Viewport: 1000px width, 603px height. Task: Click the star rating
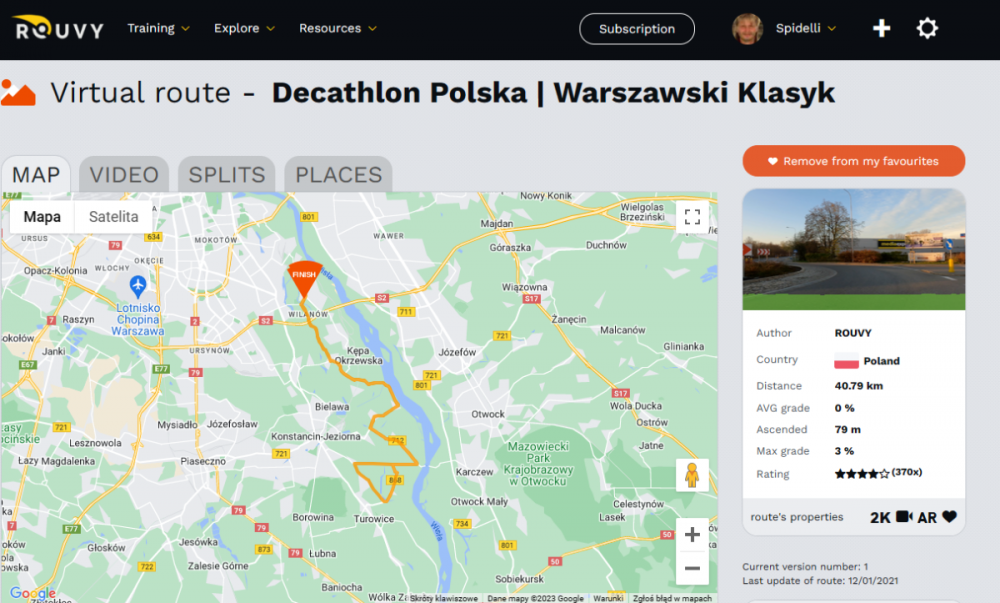(x=862, y=474)
